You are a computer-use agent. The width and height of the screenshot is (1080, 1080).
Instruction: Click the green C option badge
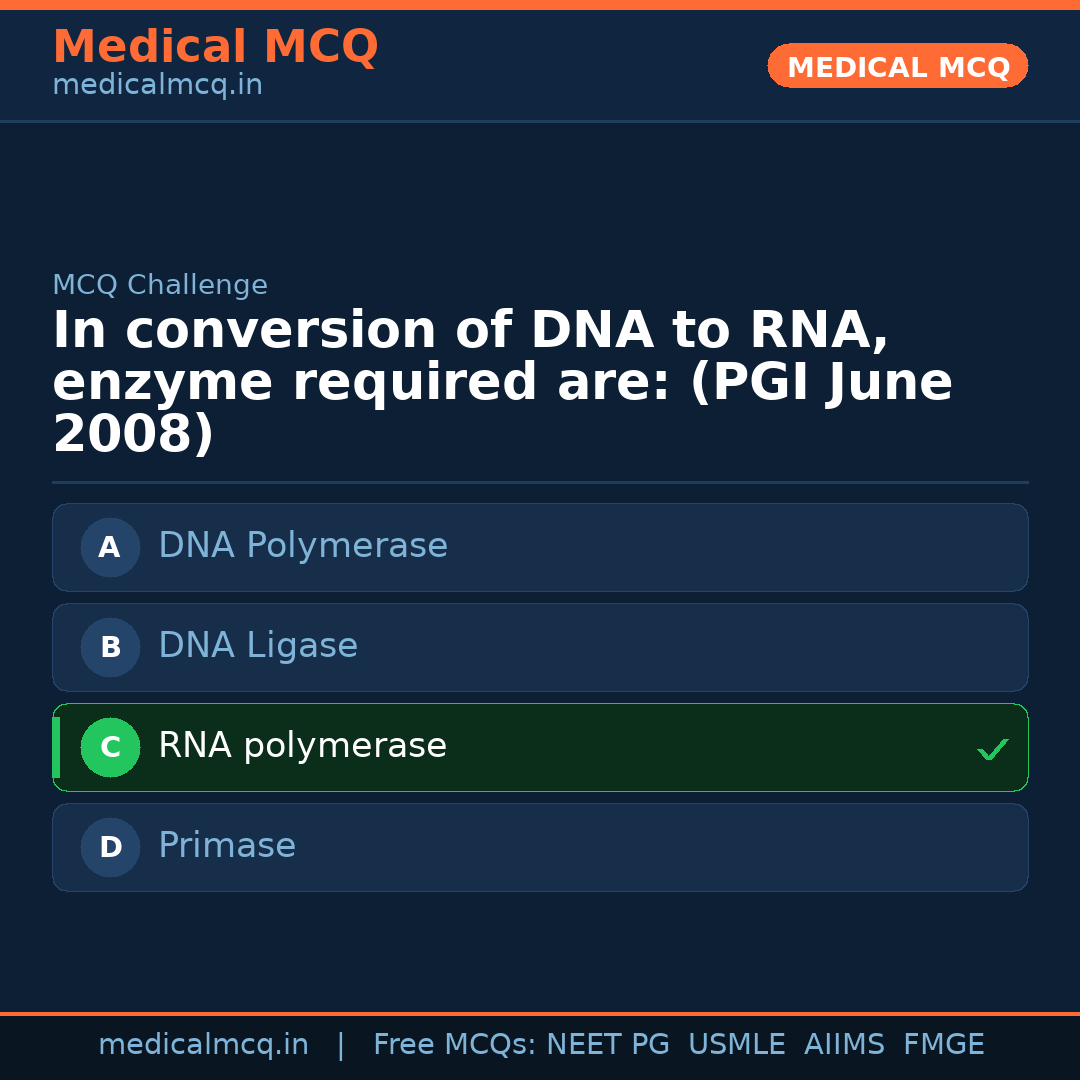pos(110,747)
